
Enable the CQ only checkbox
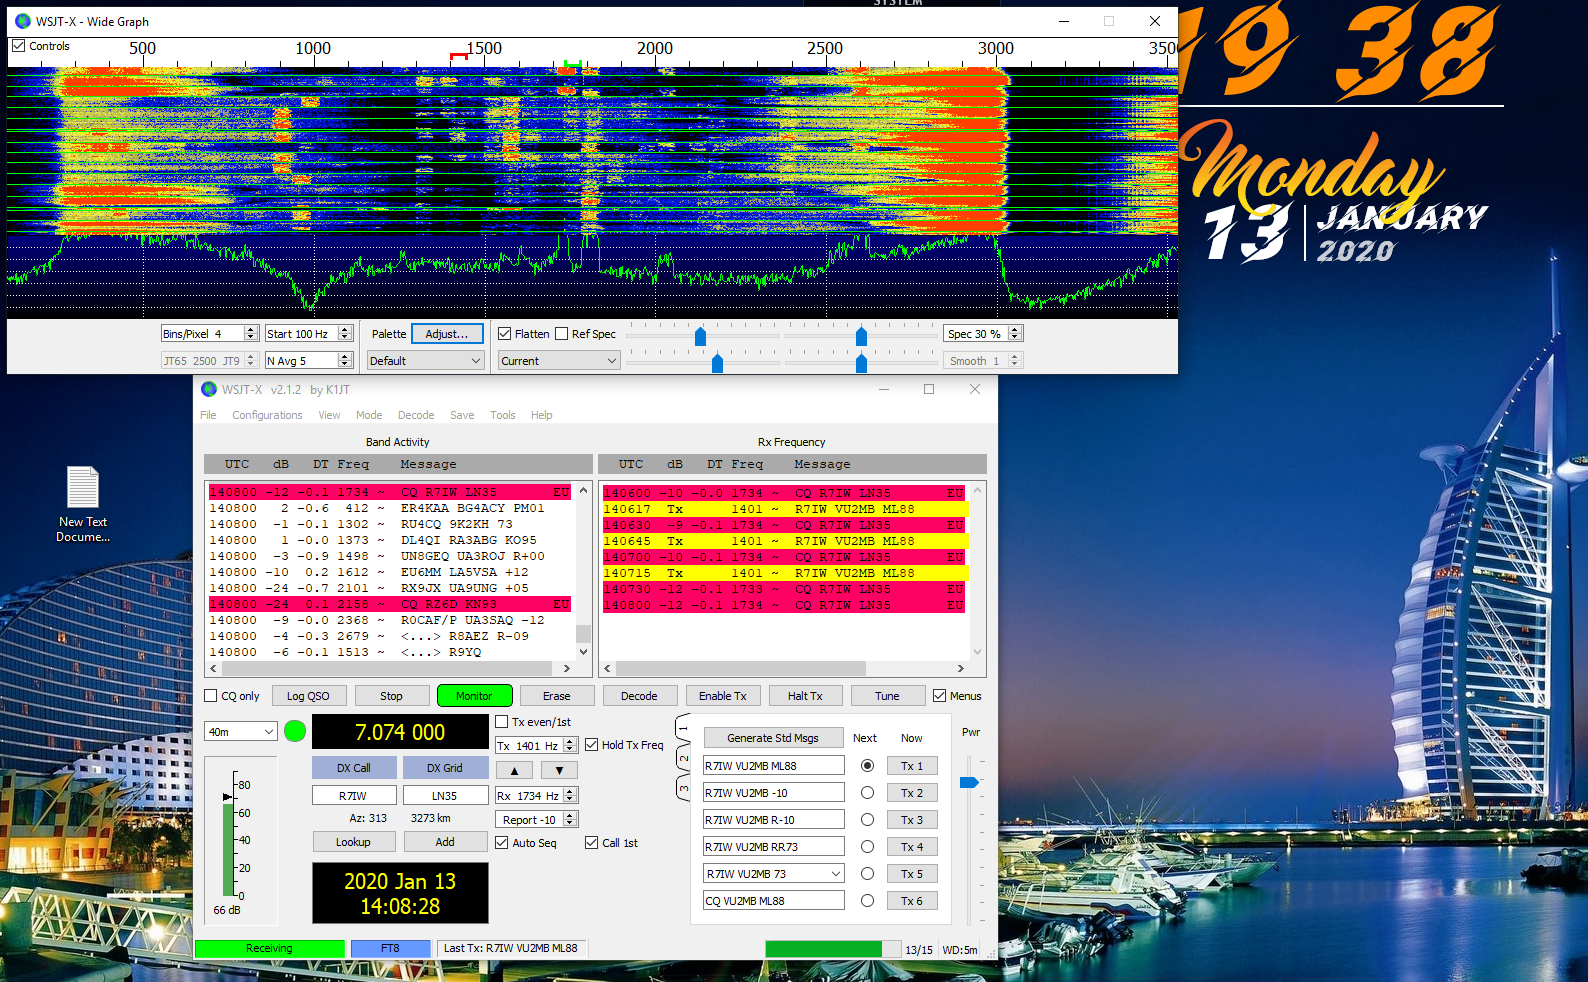click(x=211, y=696)
